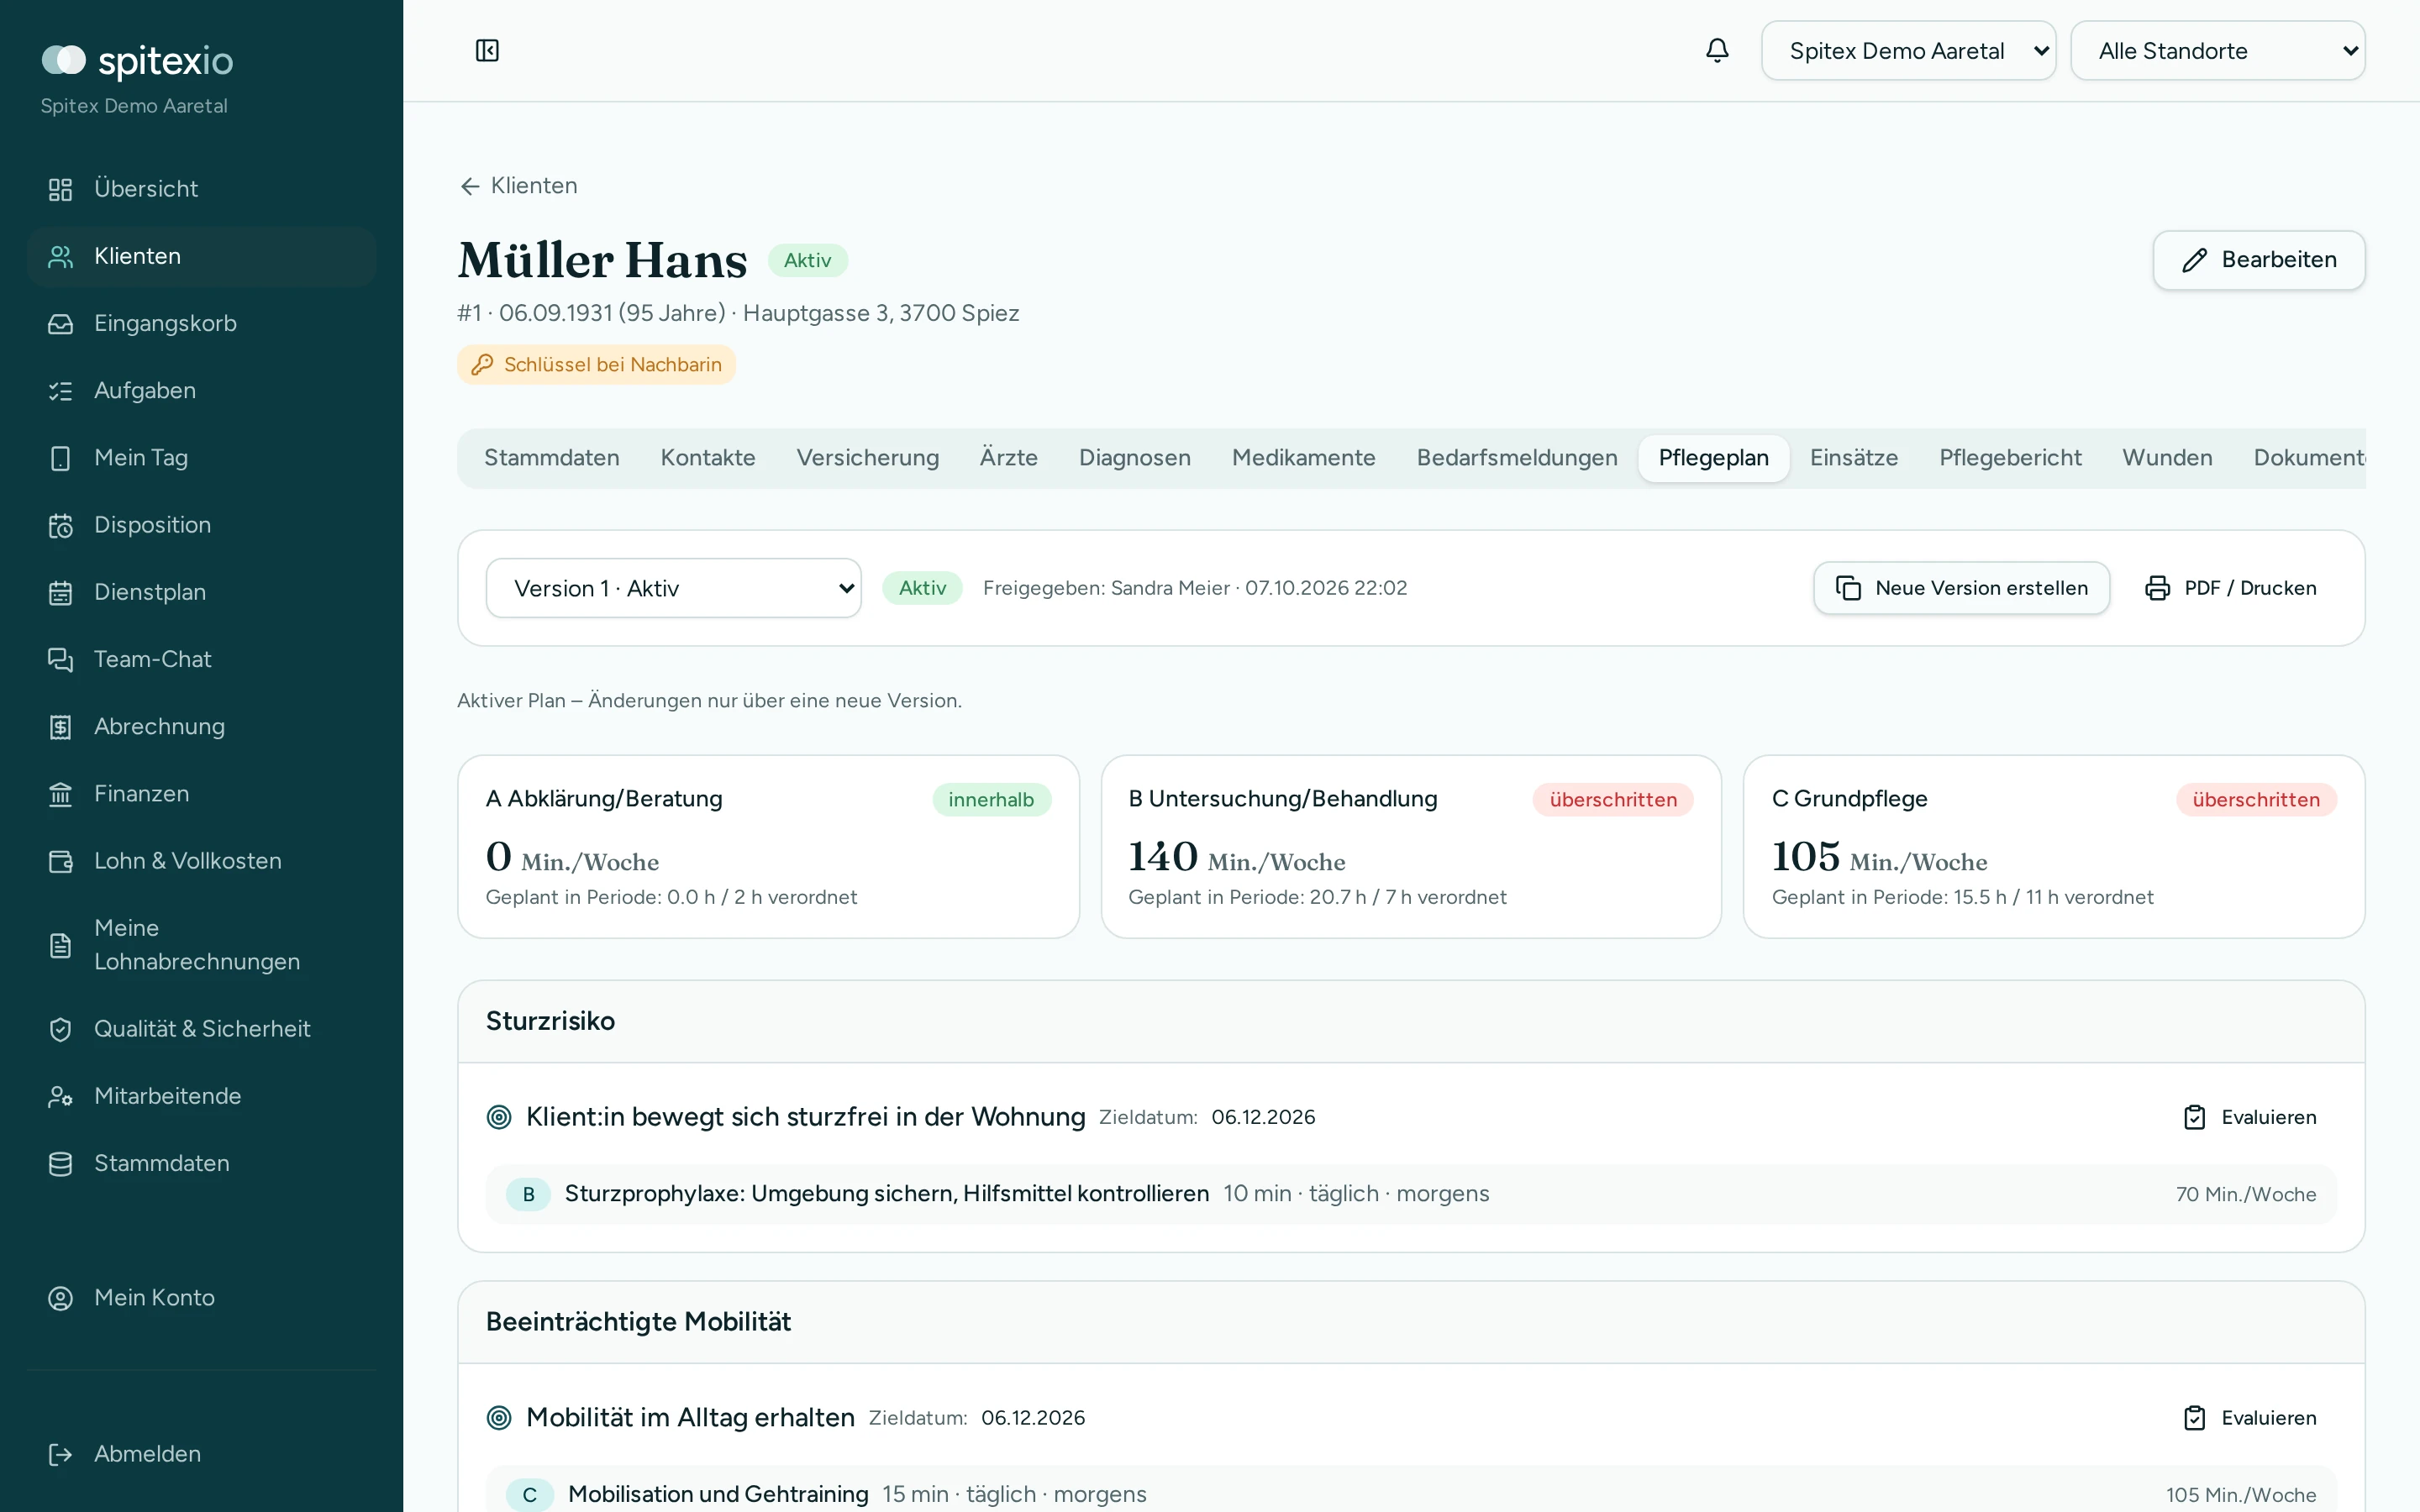Click Sturzprophylaxe intervention row
Screen dimensions: 2420x1512
[1411, 1194]
